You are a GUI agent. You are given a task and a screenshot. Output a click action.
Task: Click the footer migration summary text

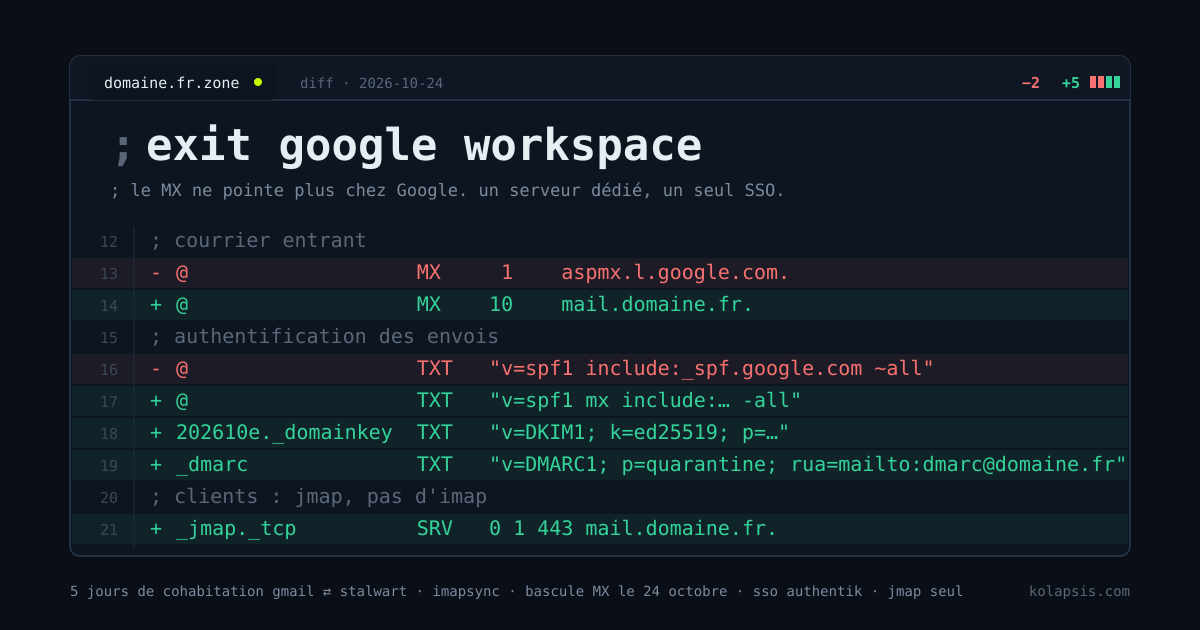click(516, 591)
